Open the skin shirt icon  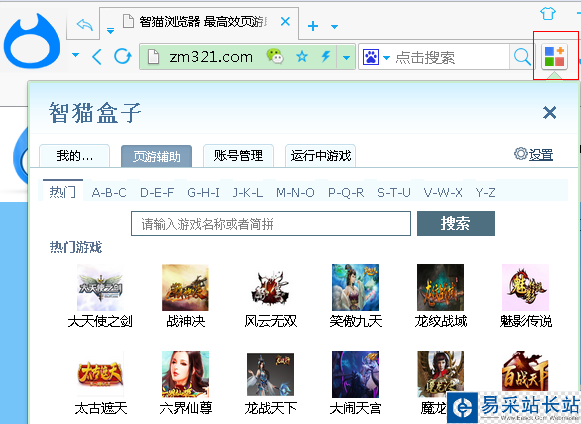(x=548, y=14)
